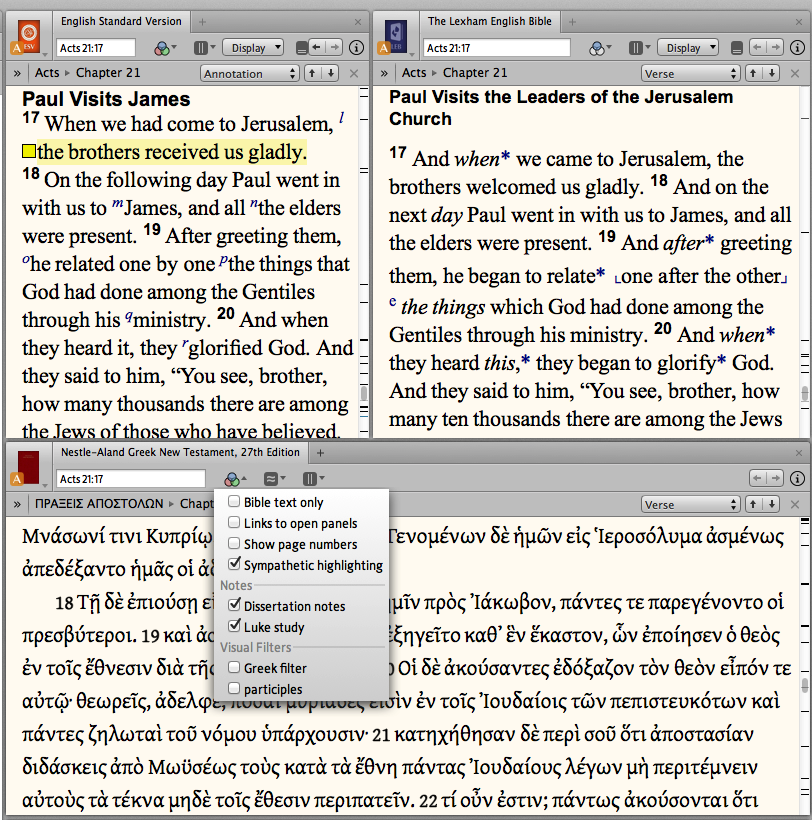Jump to next verse in Nestle-Aland panel
This screenshot has height=820, width=812.
pyautogui.click(x=772, y=504)
